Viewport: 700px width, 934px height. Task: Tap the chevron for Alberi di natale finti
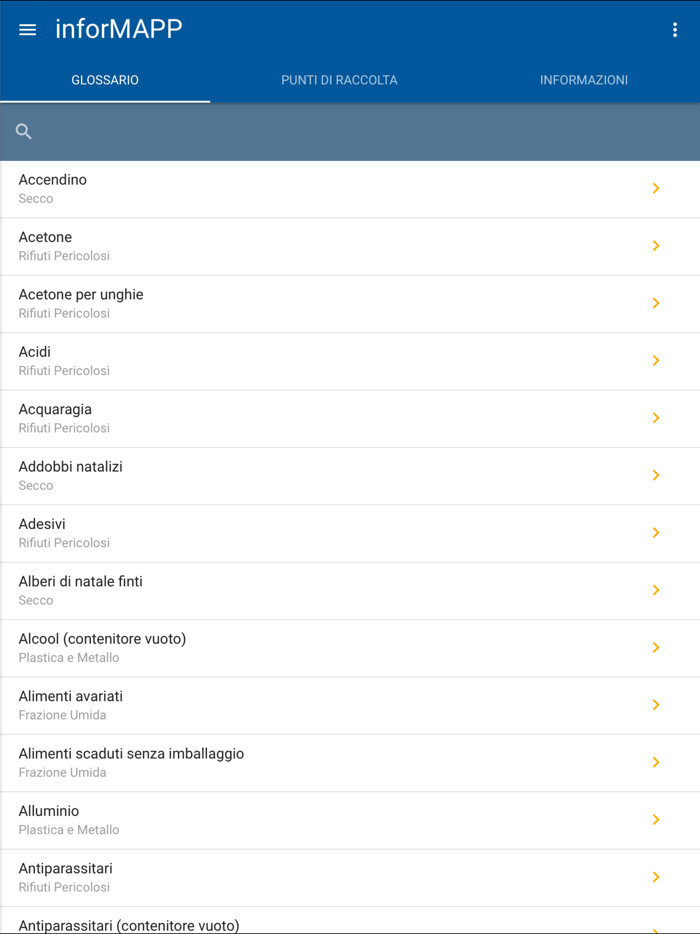657,590
